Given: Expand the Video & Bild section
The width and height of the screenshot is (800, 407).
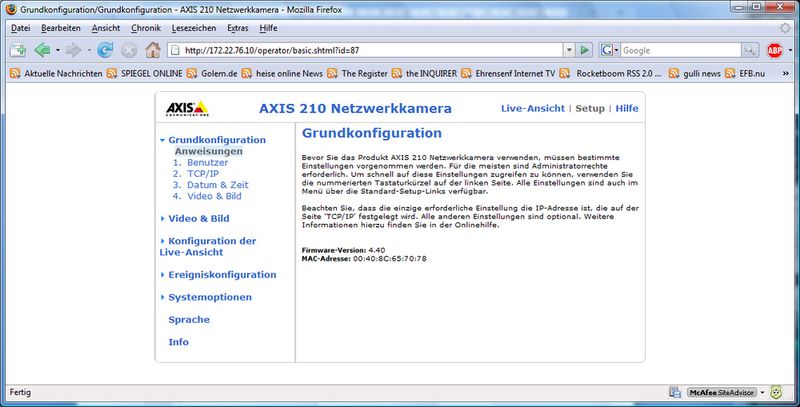Looking at the screenshot, I should coord(162,218).
